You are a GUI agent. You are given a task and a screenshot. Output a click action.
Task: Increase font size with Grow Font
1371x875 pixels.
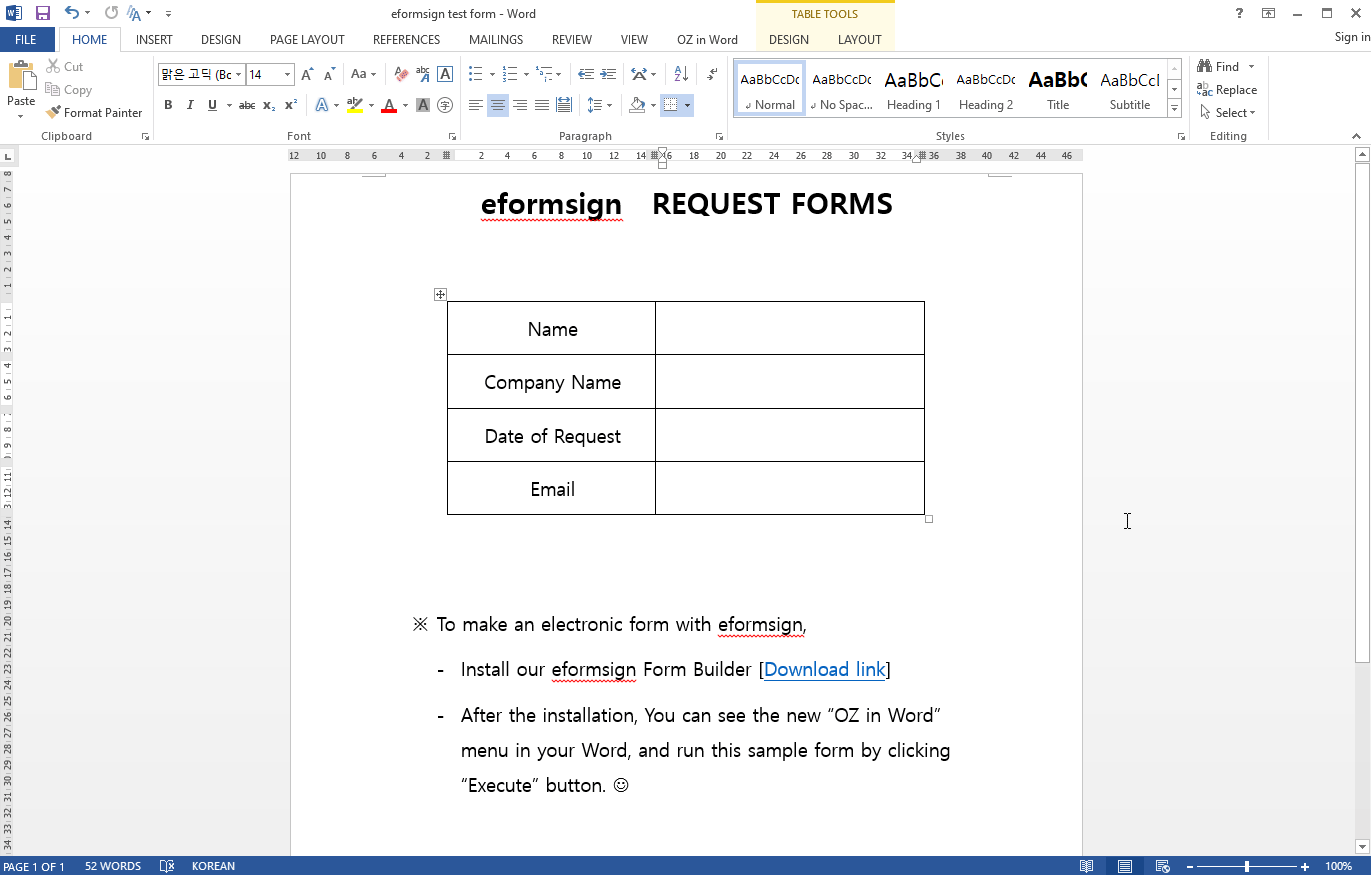(x=307, y=74)
